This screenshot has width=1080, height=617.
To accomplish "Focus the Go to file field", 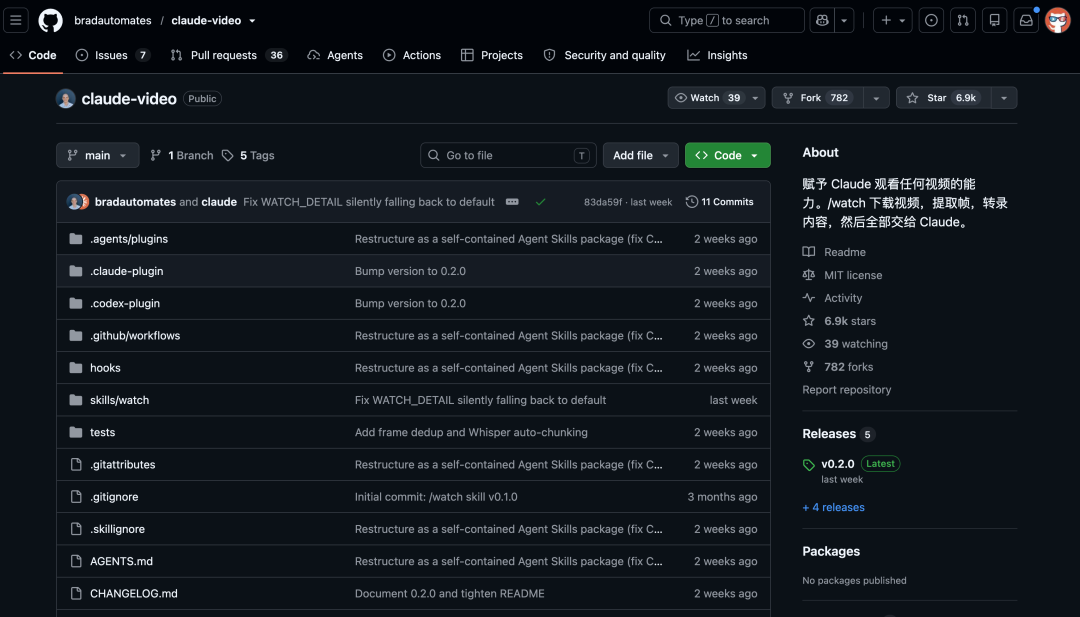I will pyautogui.click(x=508, y=156).
